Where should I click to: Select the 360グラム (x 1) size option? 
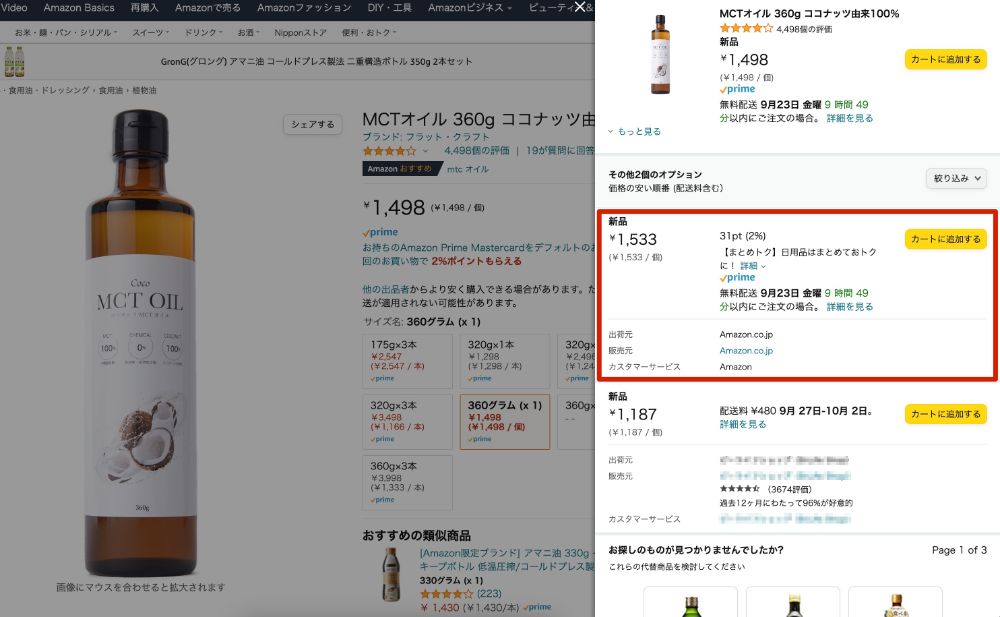[504, 422]
